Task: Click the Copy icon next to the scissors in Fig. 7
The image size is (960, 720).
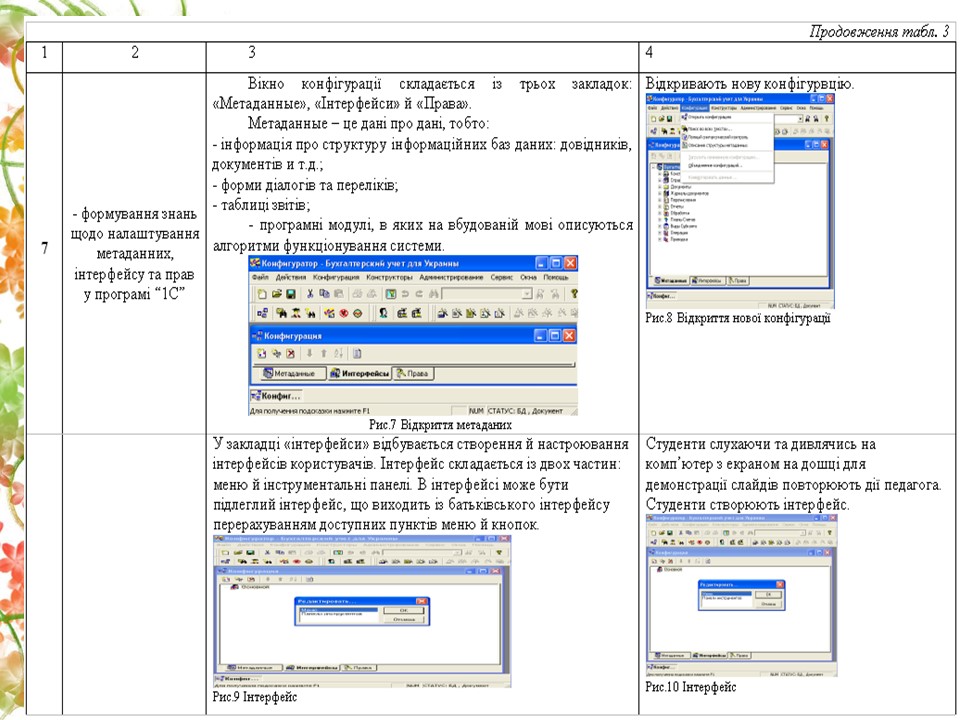Action: pos(325,294)
